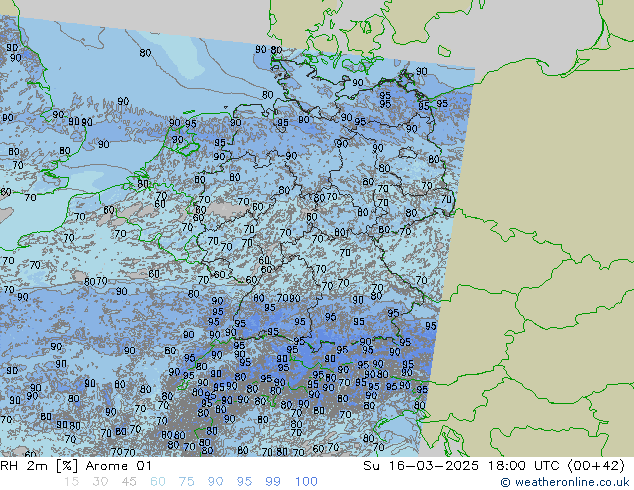Click legend value 90

(215, 482)
